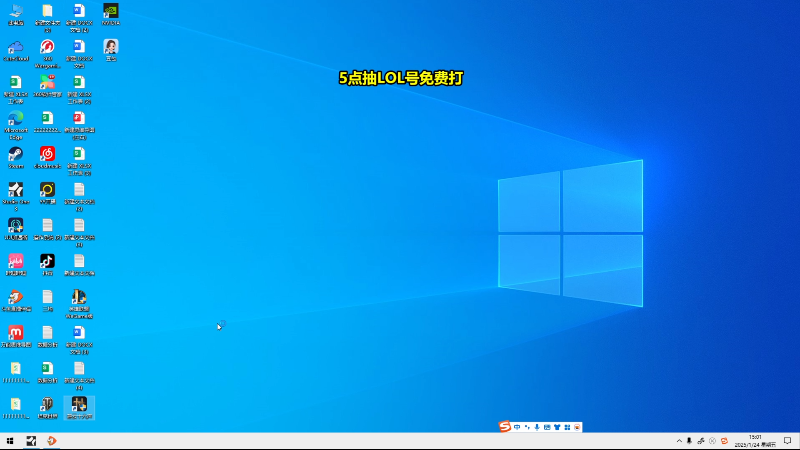
Task: Open the taskbar clock showing 15:01
Action: (x=755, y=441)
